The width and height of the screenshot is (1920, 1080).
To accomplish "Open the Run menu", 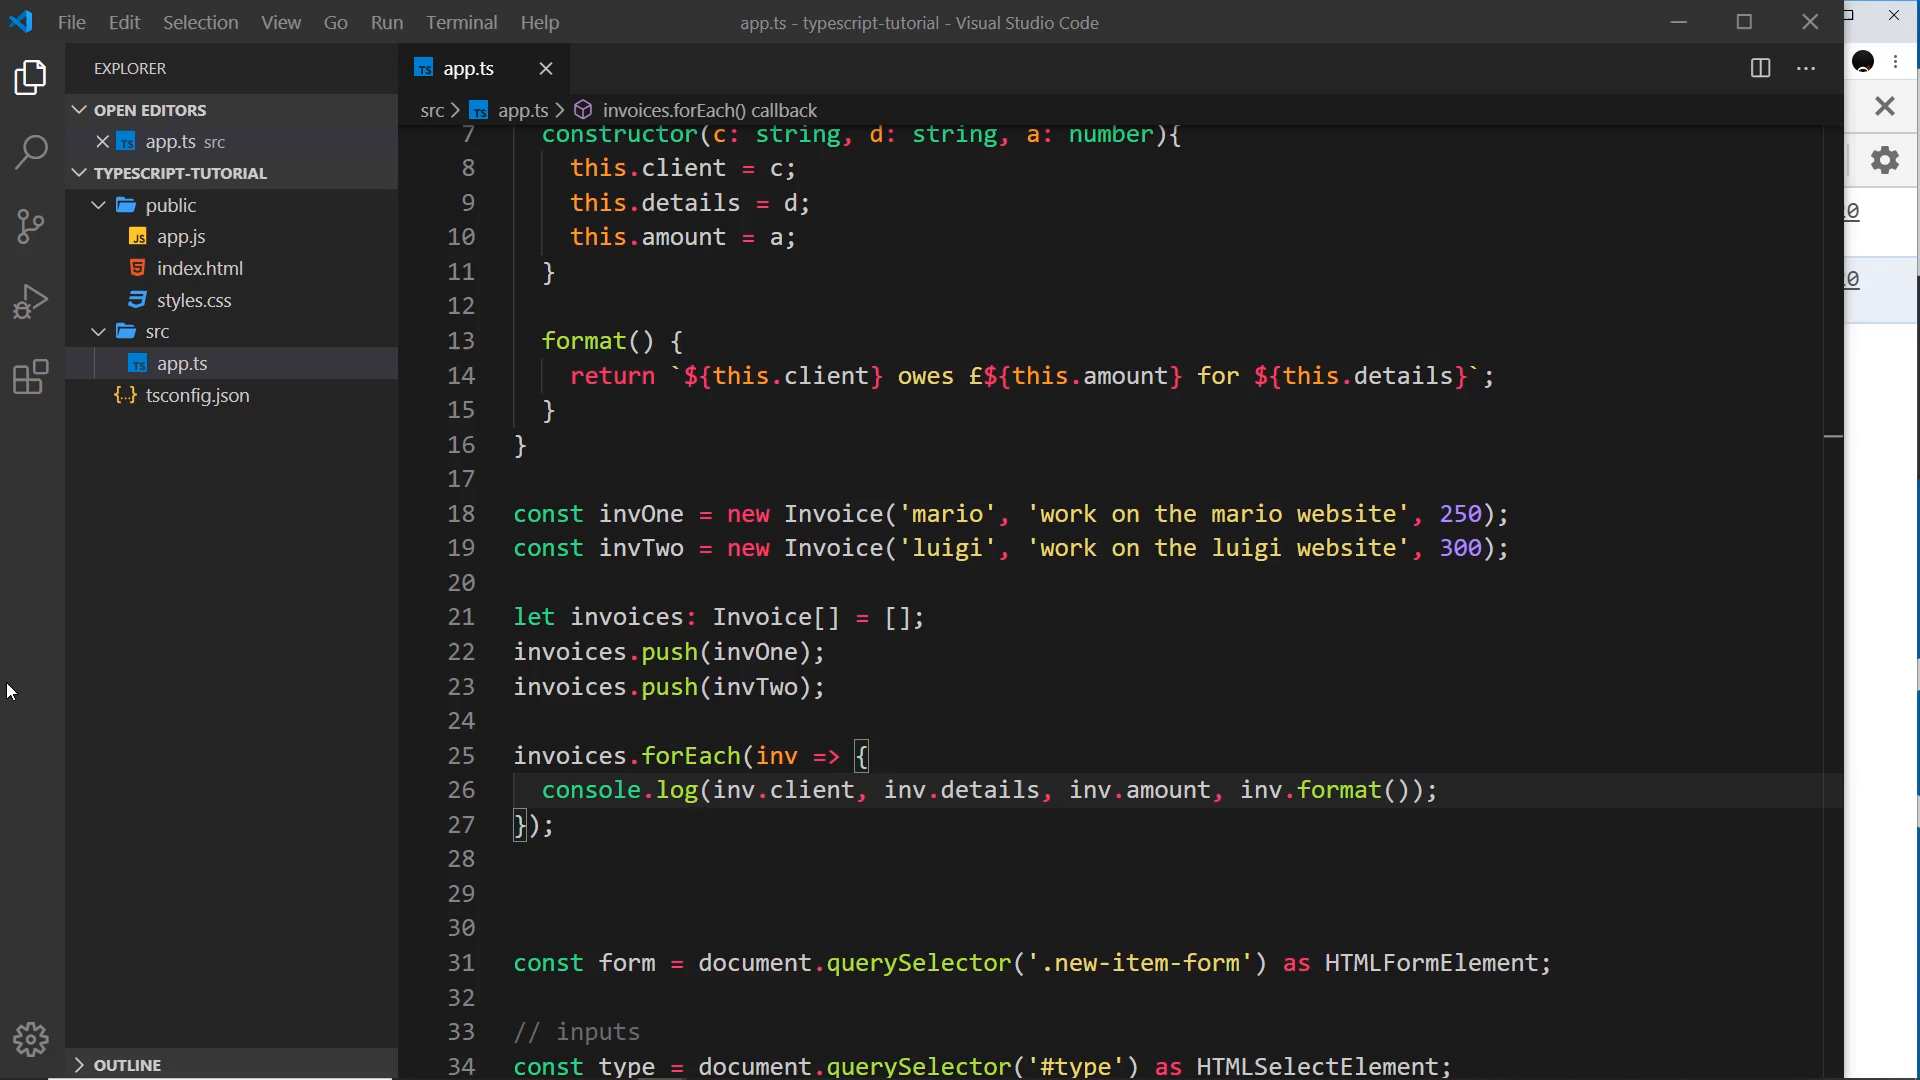I will (387, 22).
